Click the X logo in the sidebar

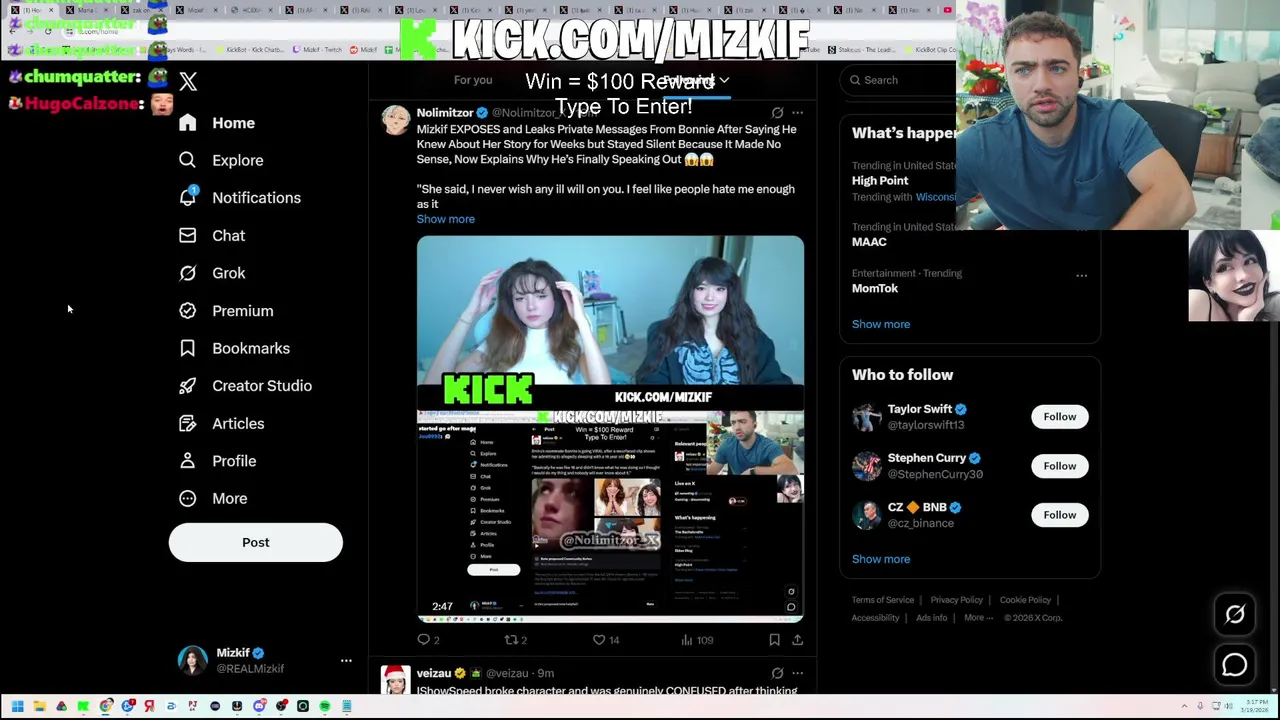pyautogui.click(x=188, y=82)
